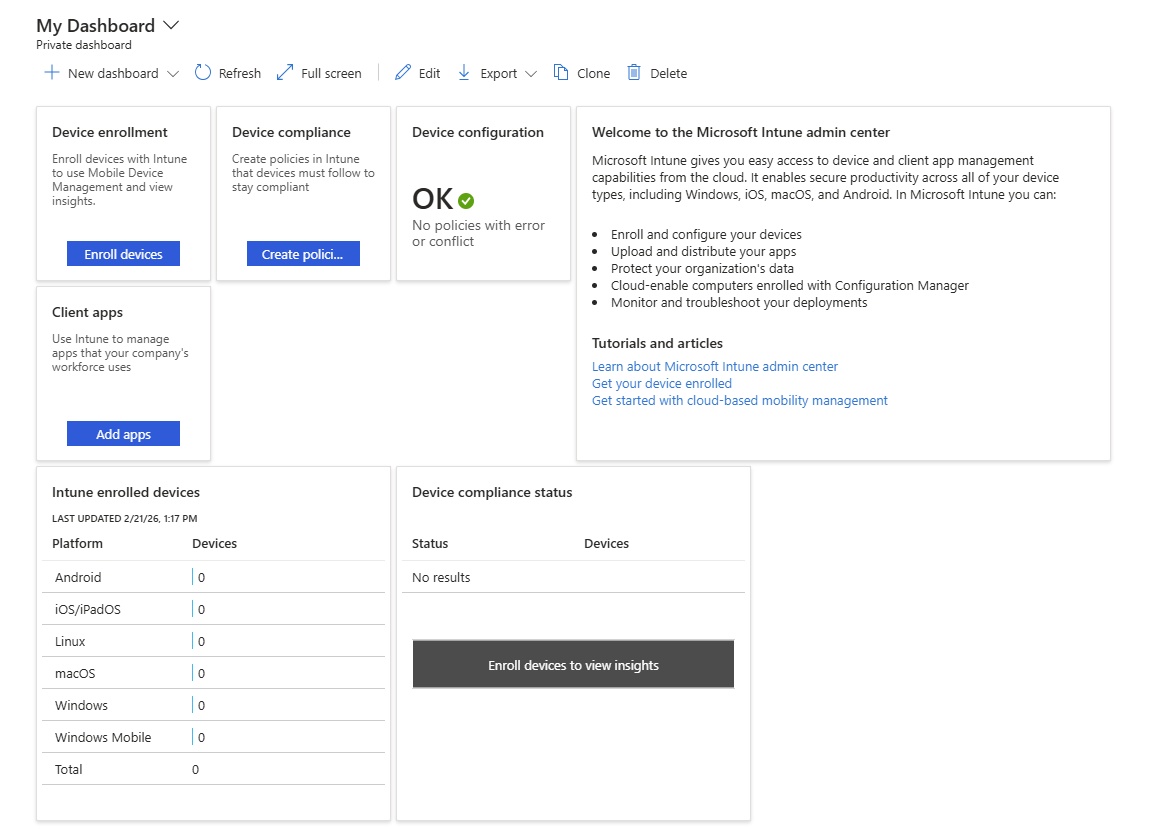The height and width of the screenshot is (838, 1152).
Task: Open the New dashboard dropdown chevron
Action: [173, 74]
